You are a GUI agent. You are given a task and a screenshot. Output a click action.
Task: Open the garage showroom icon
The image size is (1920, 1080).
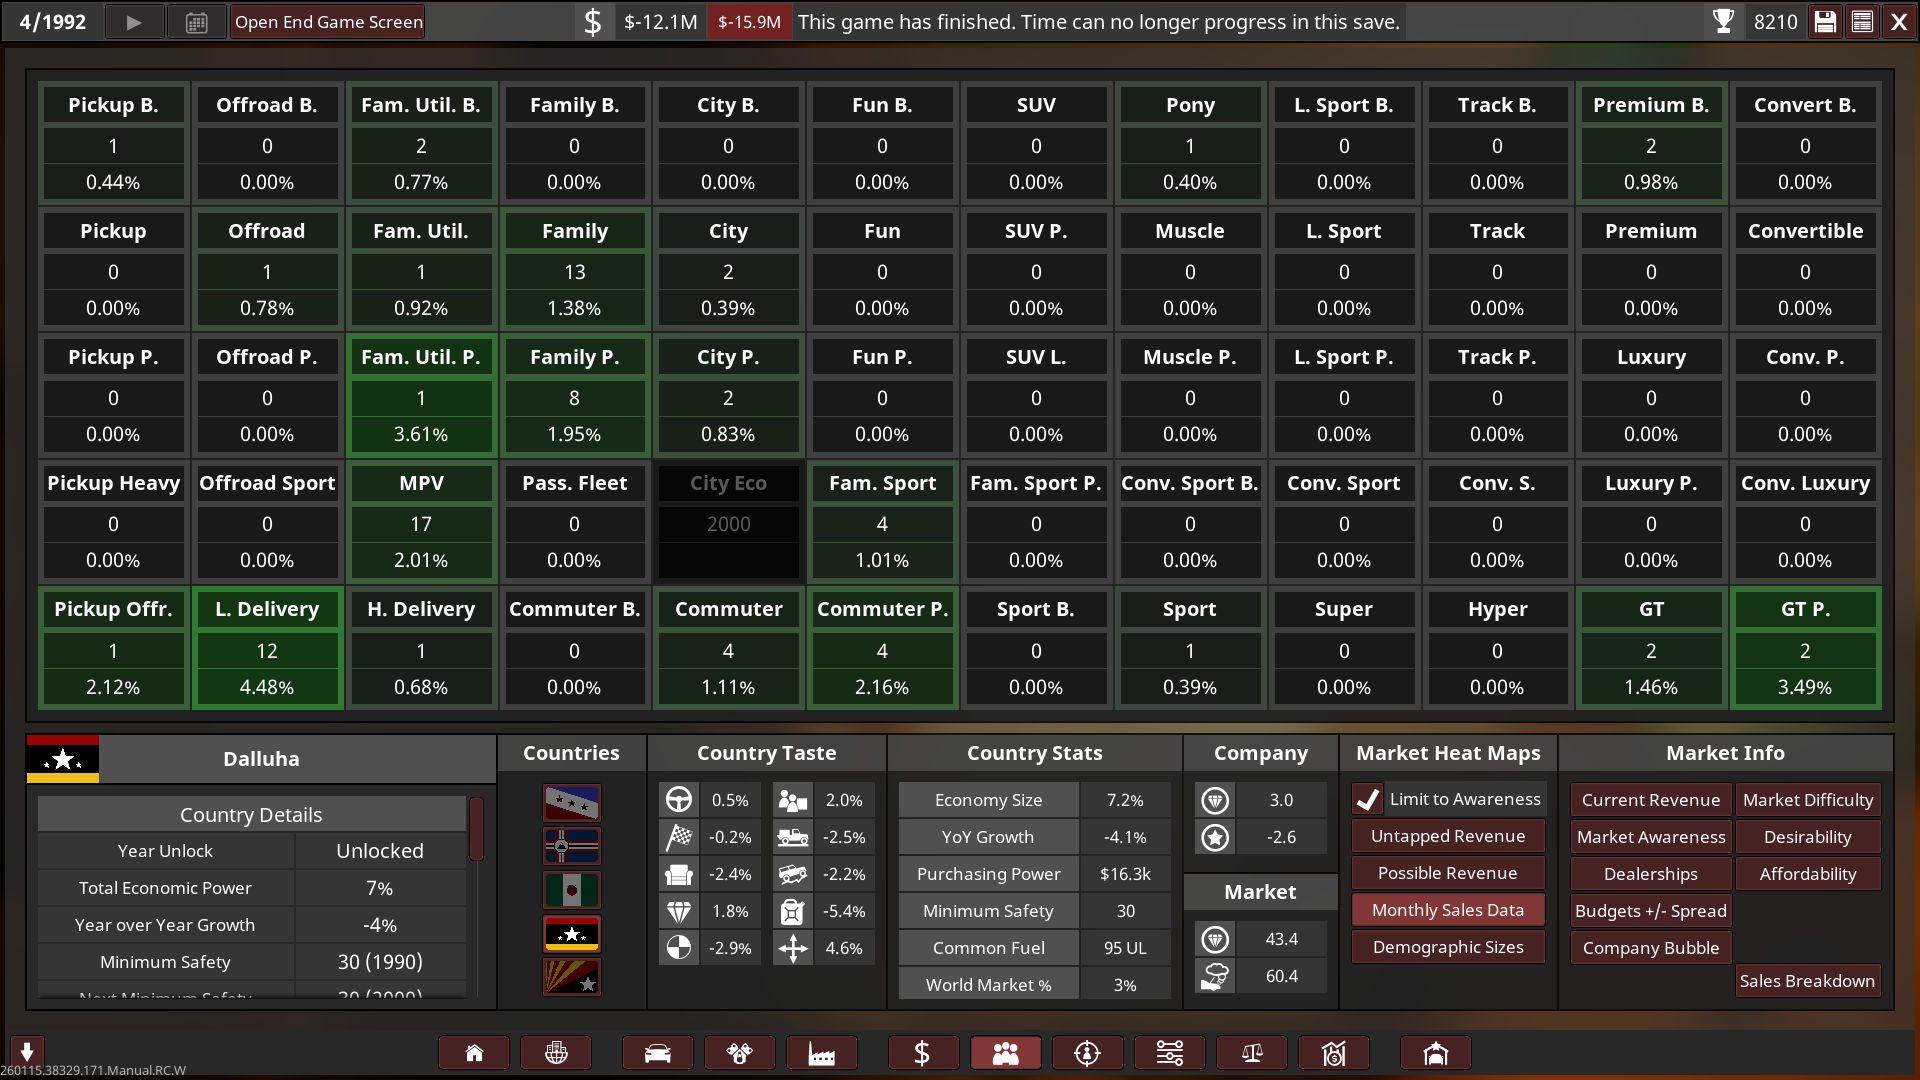tap(1435, 1053)
